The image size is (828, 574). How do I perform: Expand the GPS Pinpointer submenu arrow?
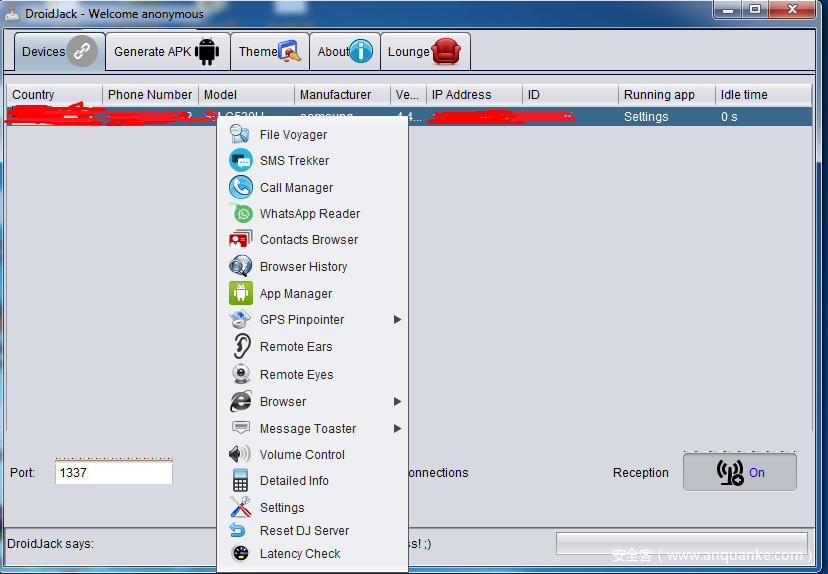pyautogui.click(x=397, y=319)
